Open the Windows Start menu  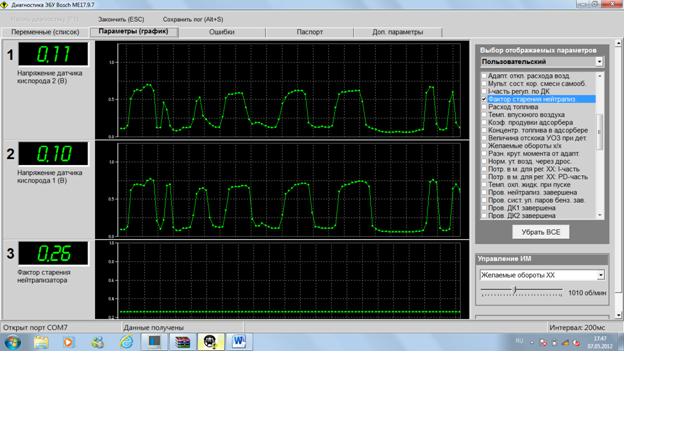[x=12, y=341]
